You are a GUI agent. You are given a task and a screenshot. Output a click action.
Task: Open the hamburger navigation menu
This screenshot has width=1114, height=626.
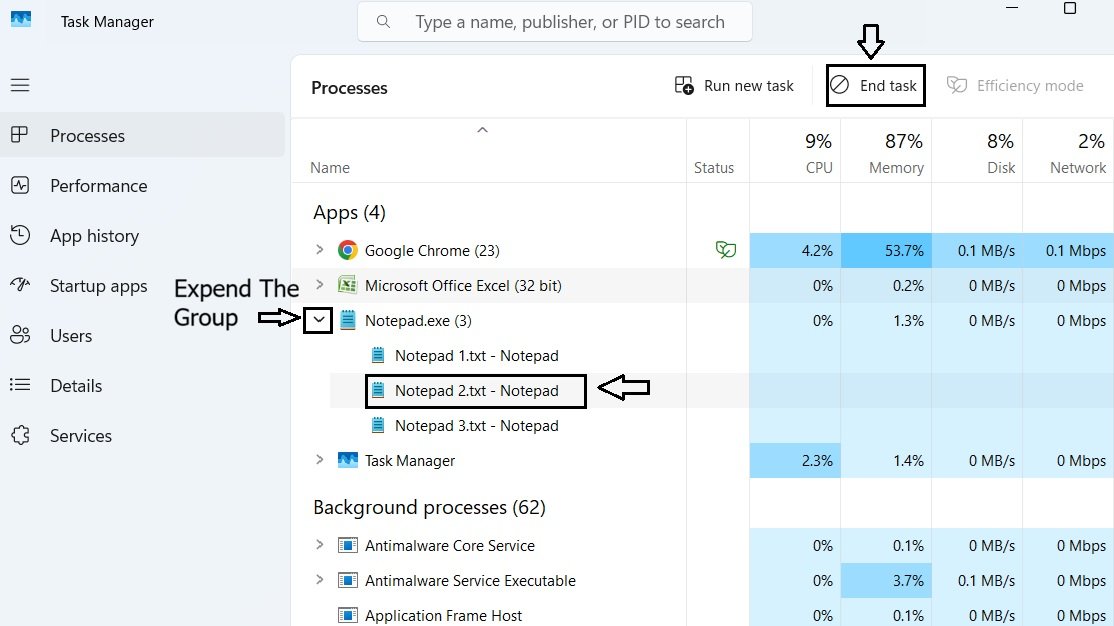(x=20, y=85)
